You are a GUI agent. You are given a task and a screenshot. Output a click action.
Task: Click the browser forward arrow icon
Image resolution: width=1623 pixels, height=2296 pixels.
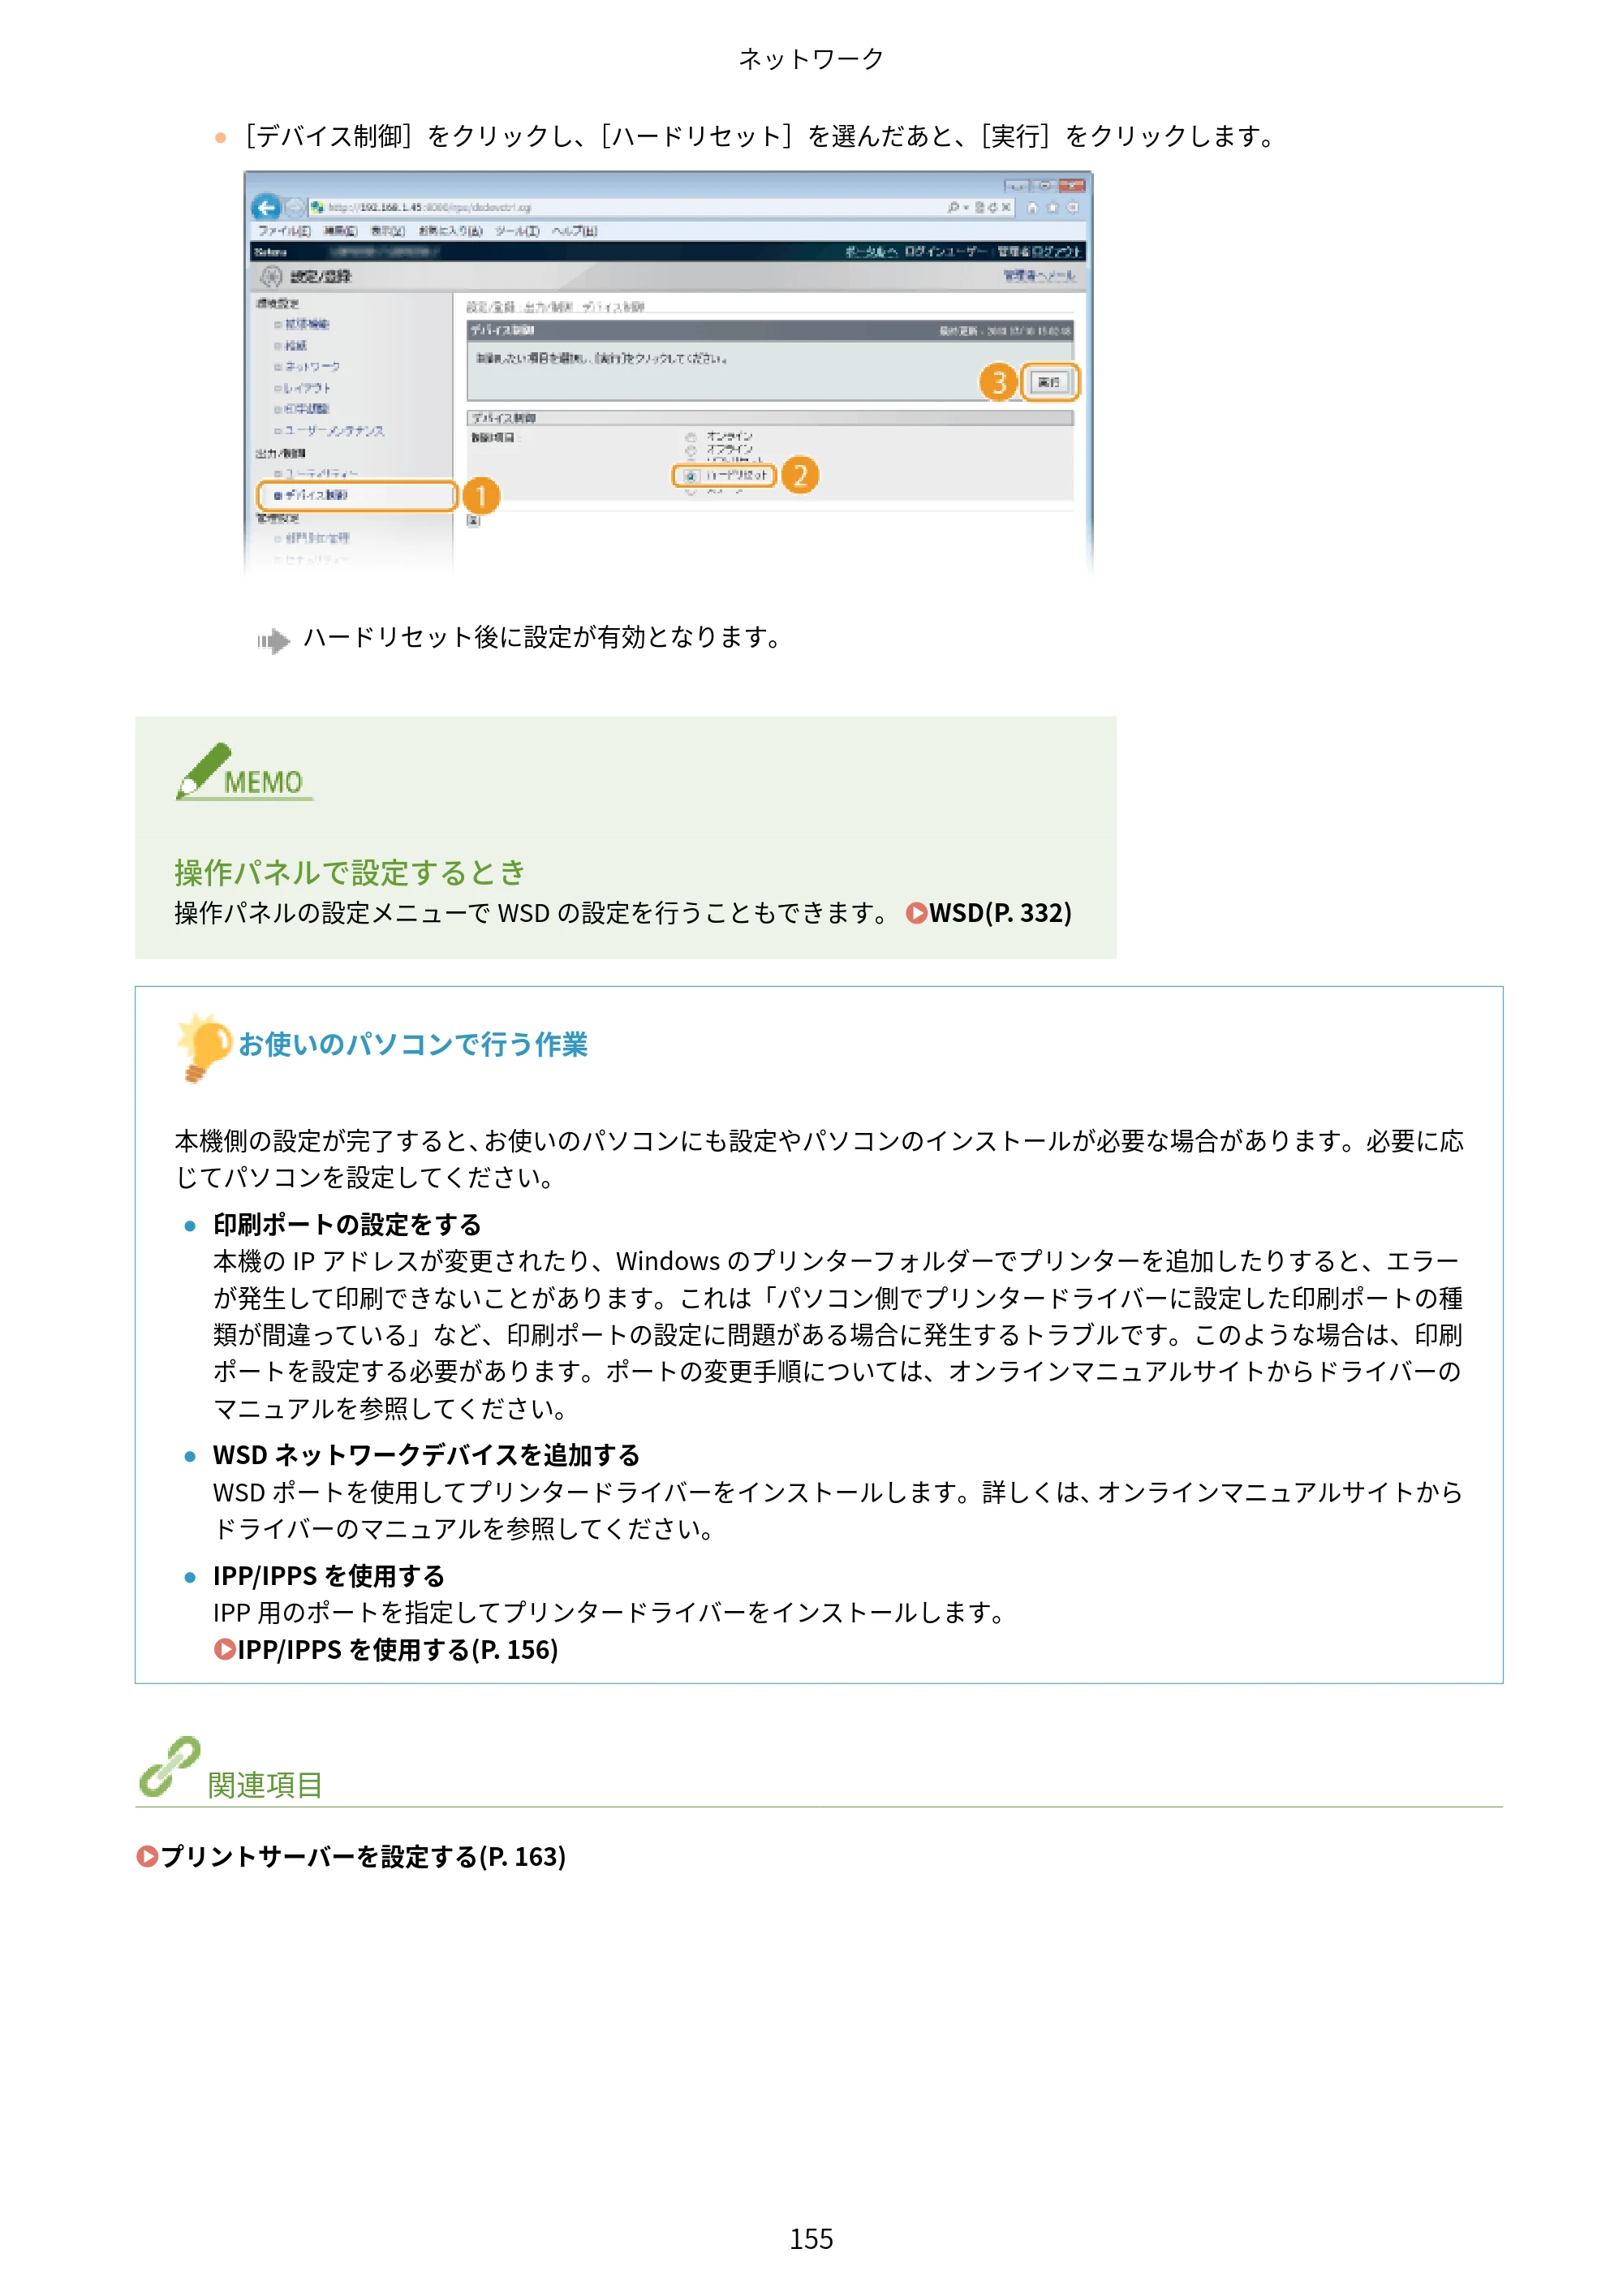point(294,207)
